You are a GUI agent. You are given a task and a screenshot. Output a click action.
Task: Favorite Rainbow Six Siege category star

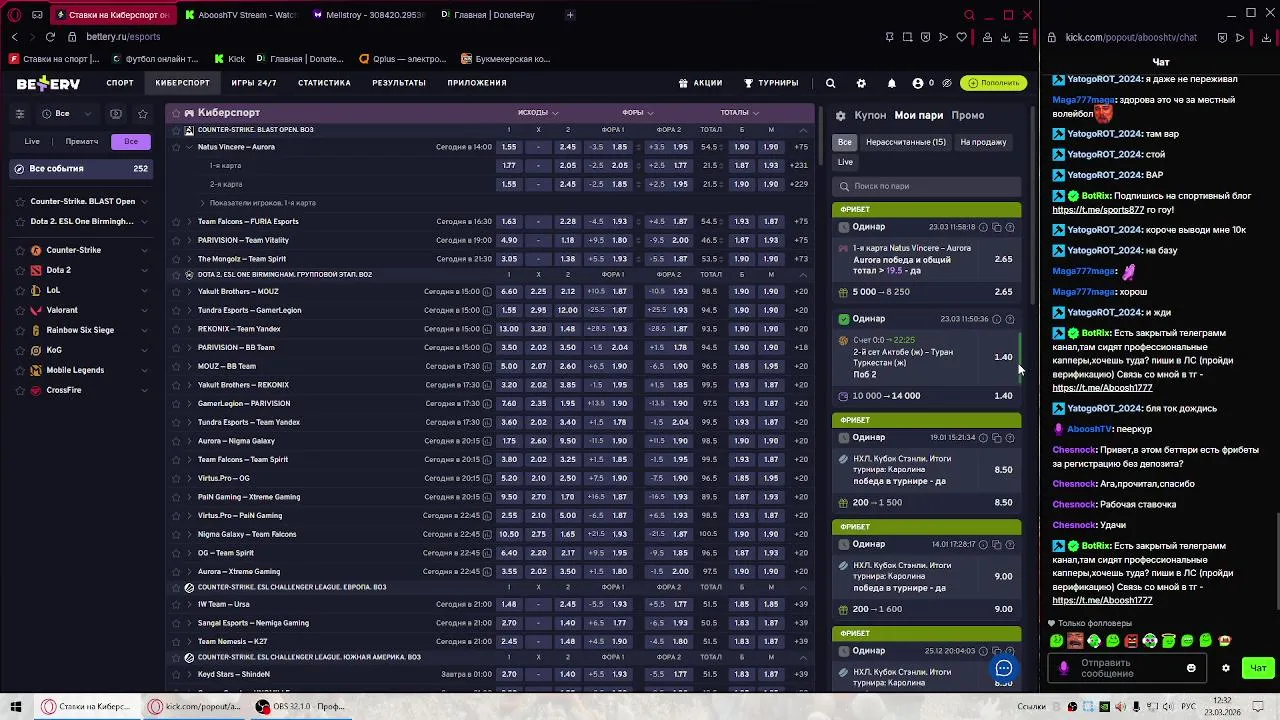point(19,330)
